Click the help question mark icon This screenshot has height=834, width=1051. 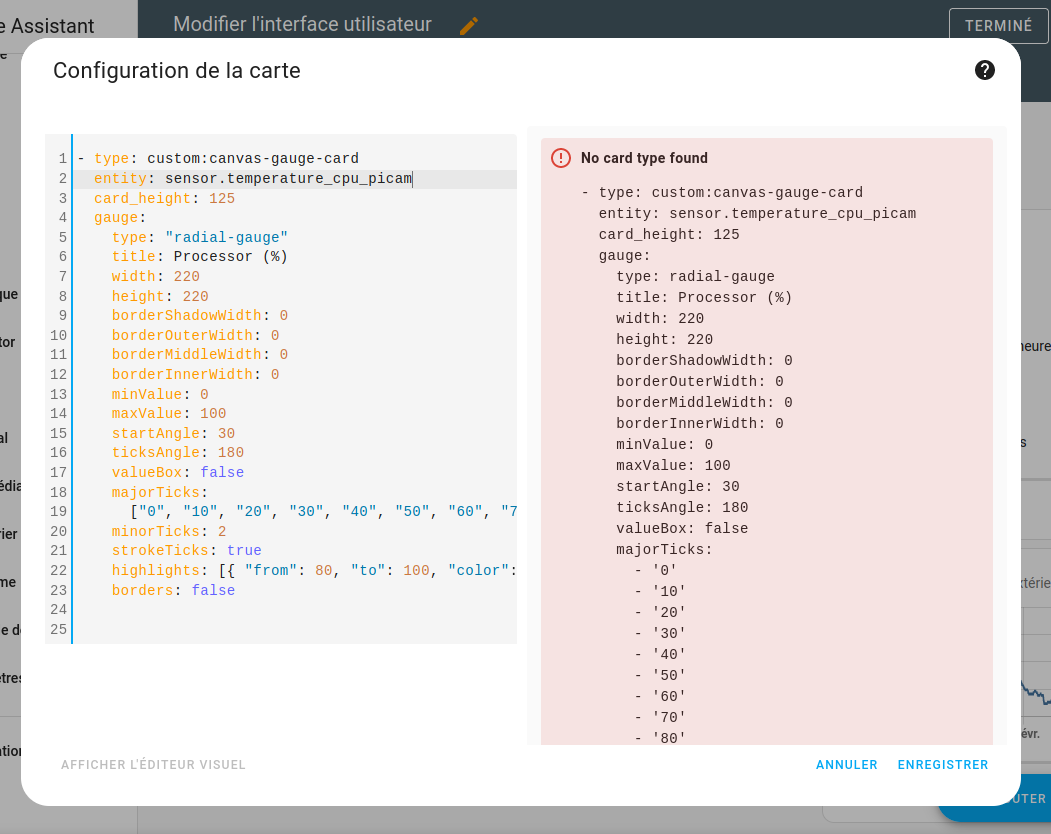984,70
